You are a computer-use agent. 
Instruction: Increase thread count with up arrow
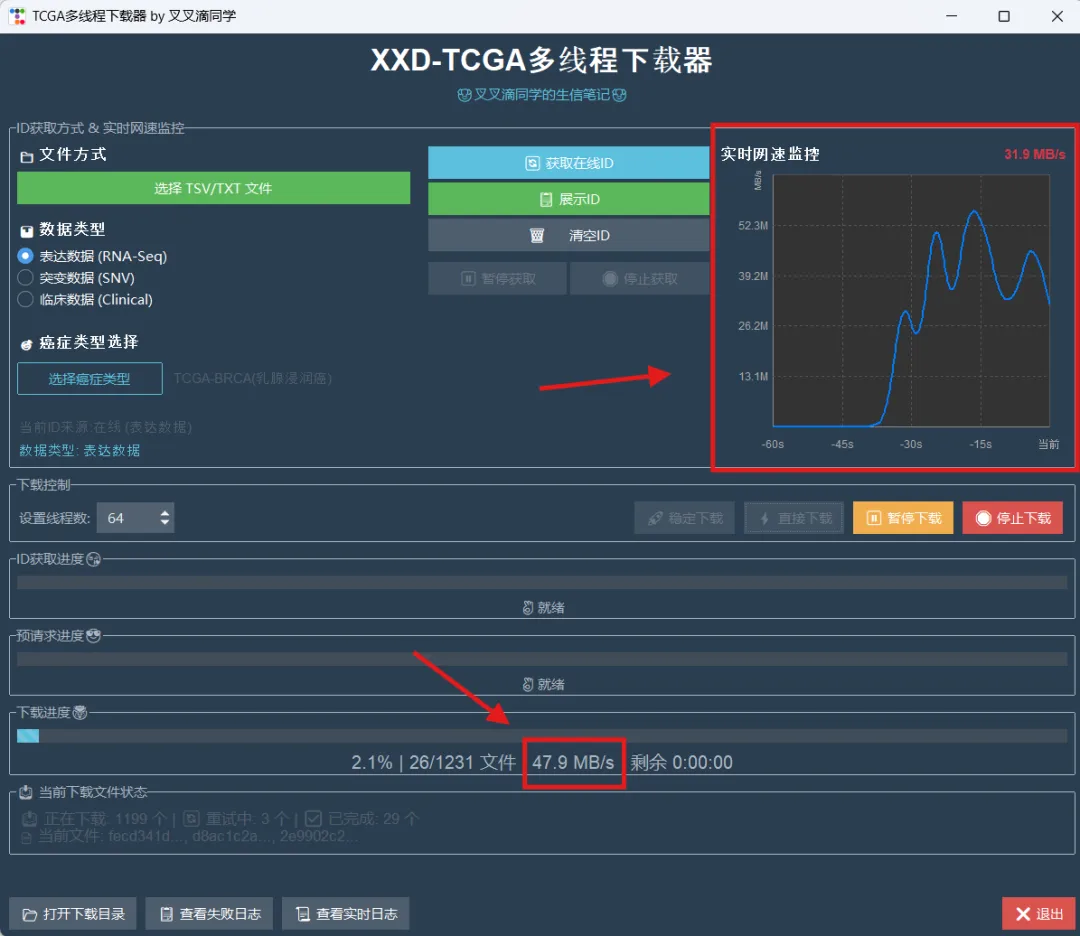pos(165,512)
